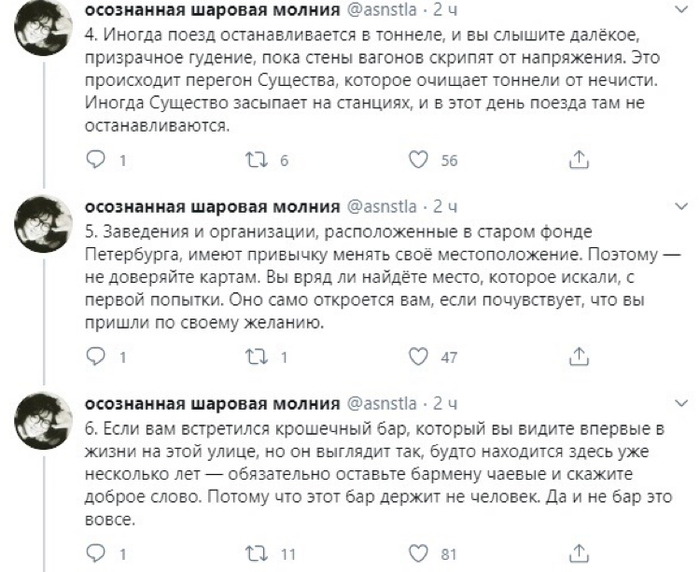Image resolution: width=700 pixels, height=572 pixels.
Task: Share tweet number 5 via share icon
Action: click(577, 356)
